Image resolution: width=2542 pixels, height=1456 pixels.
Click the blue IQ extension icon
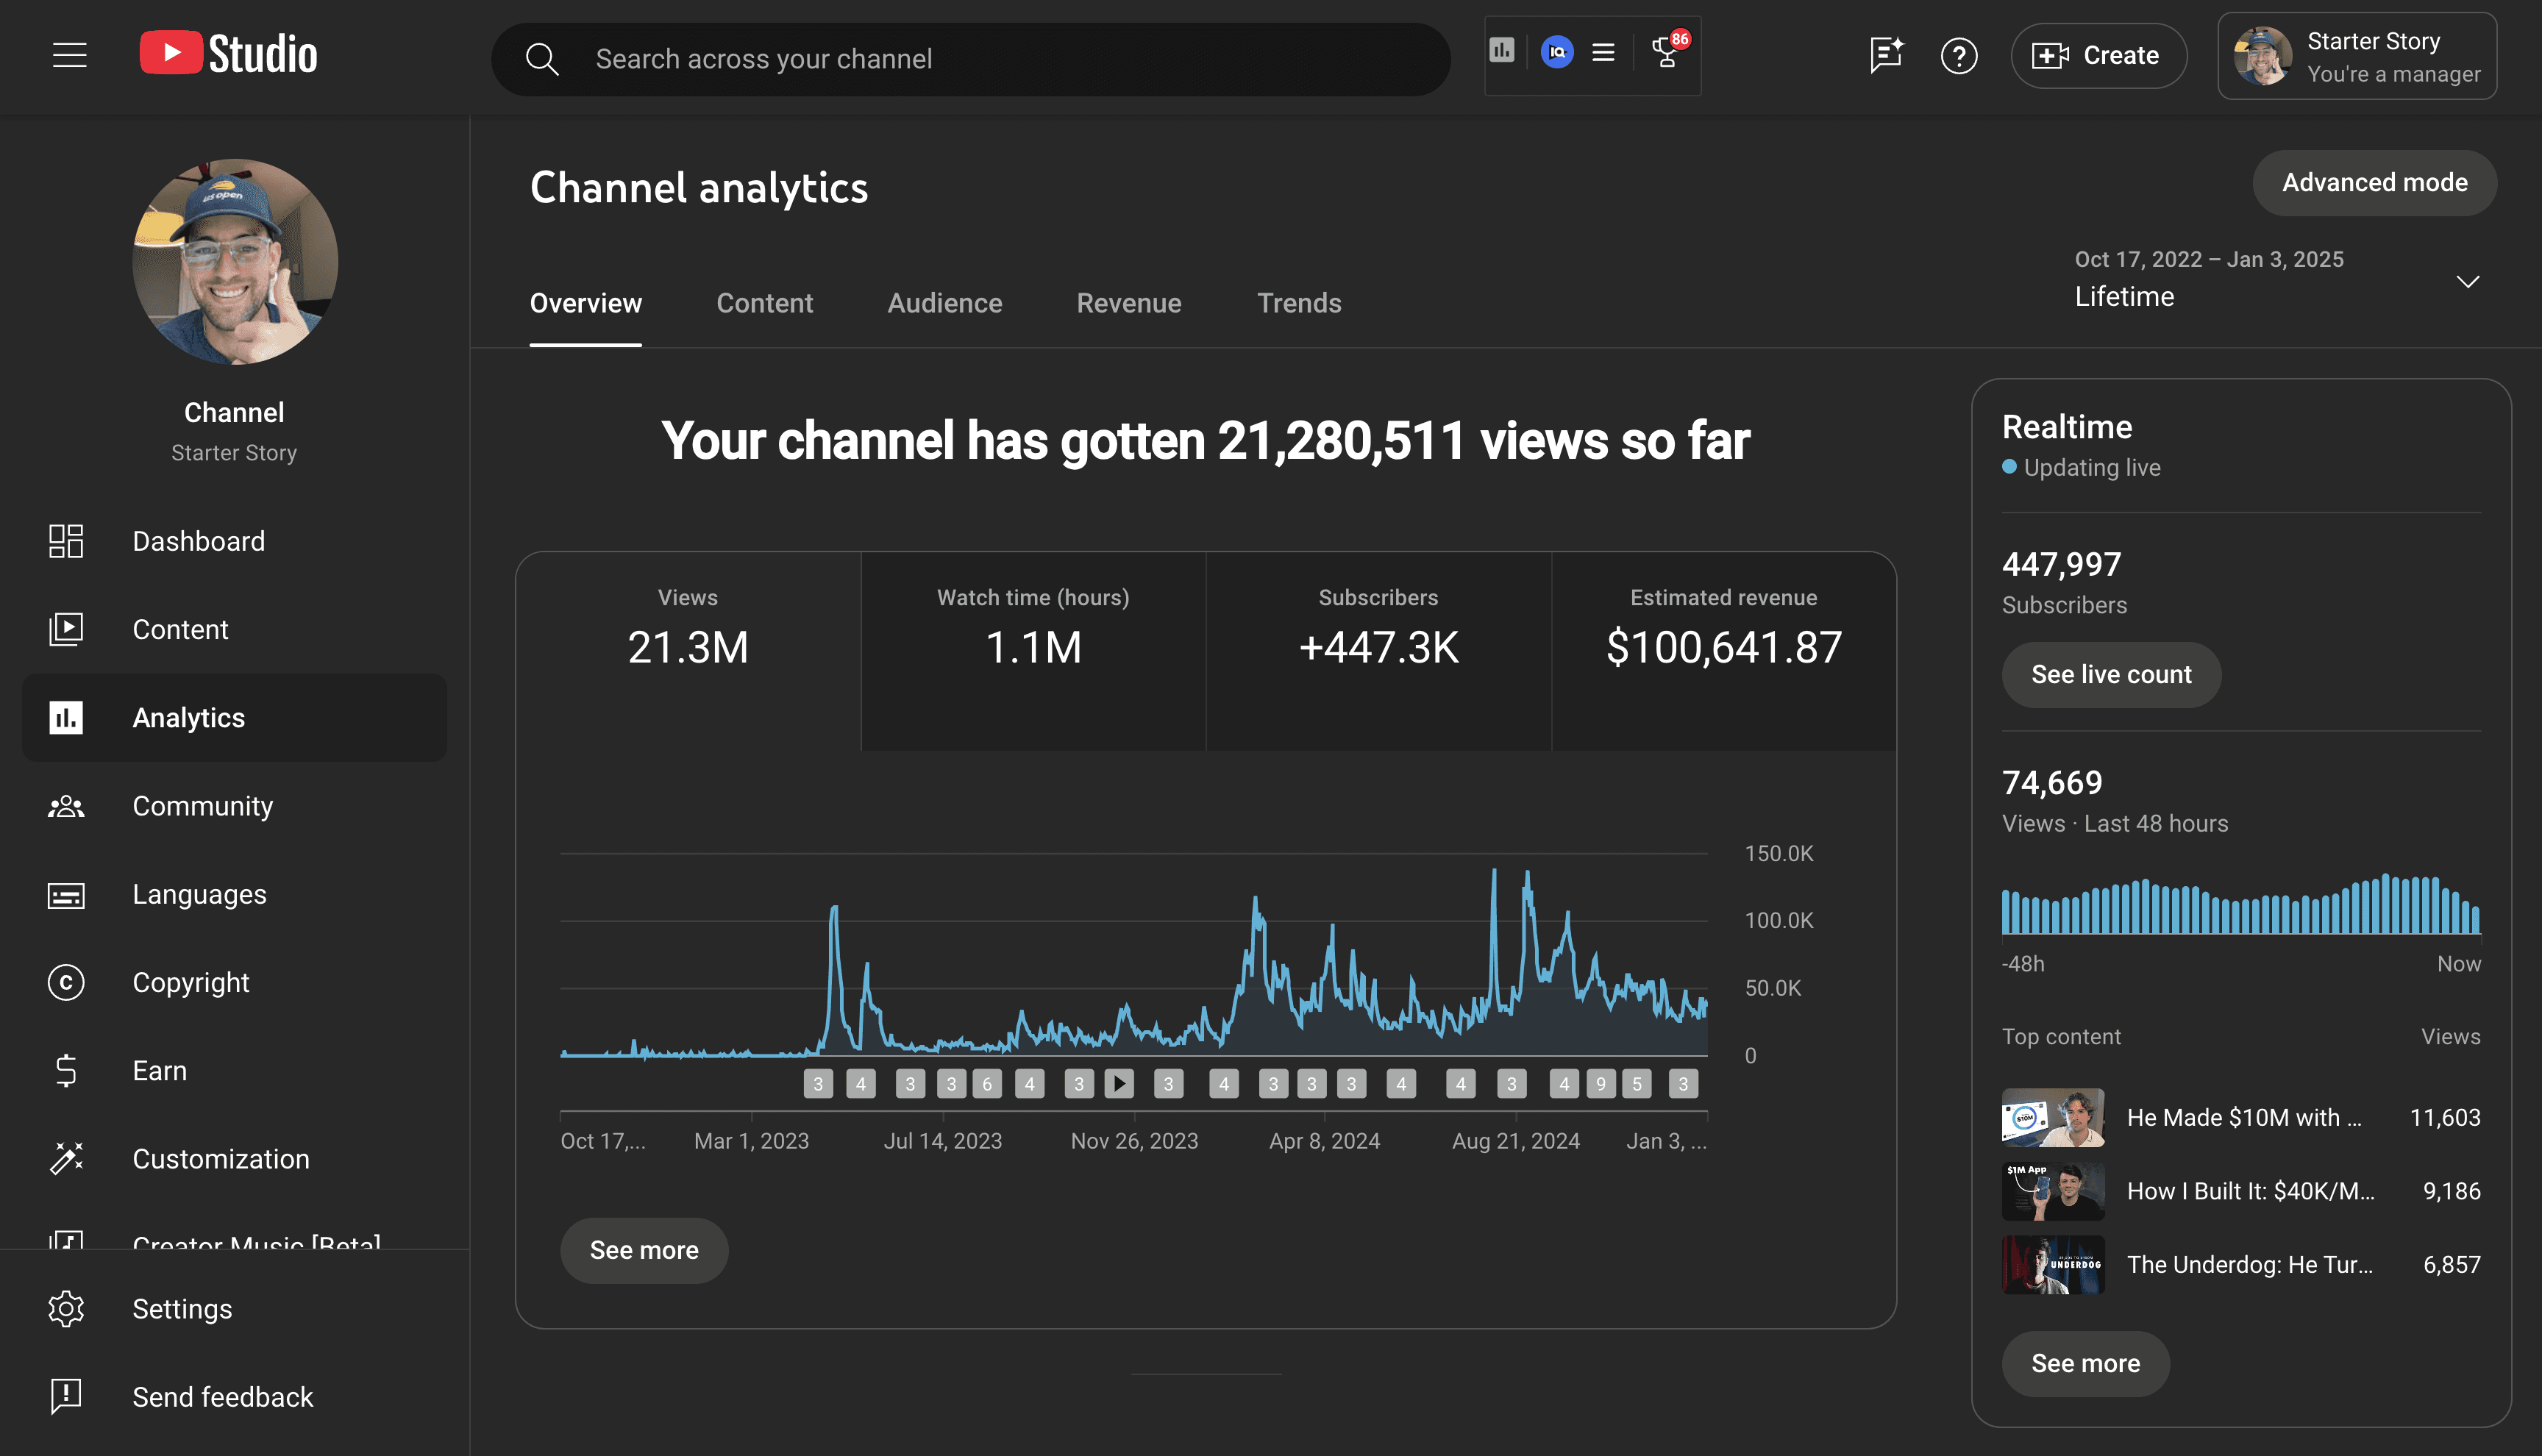[1557, 52]
